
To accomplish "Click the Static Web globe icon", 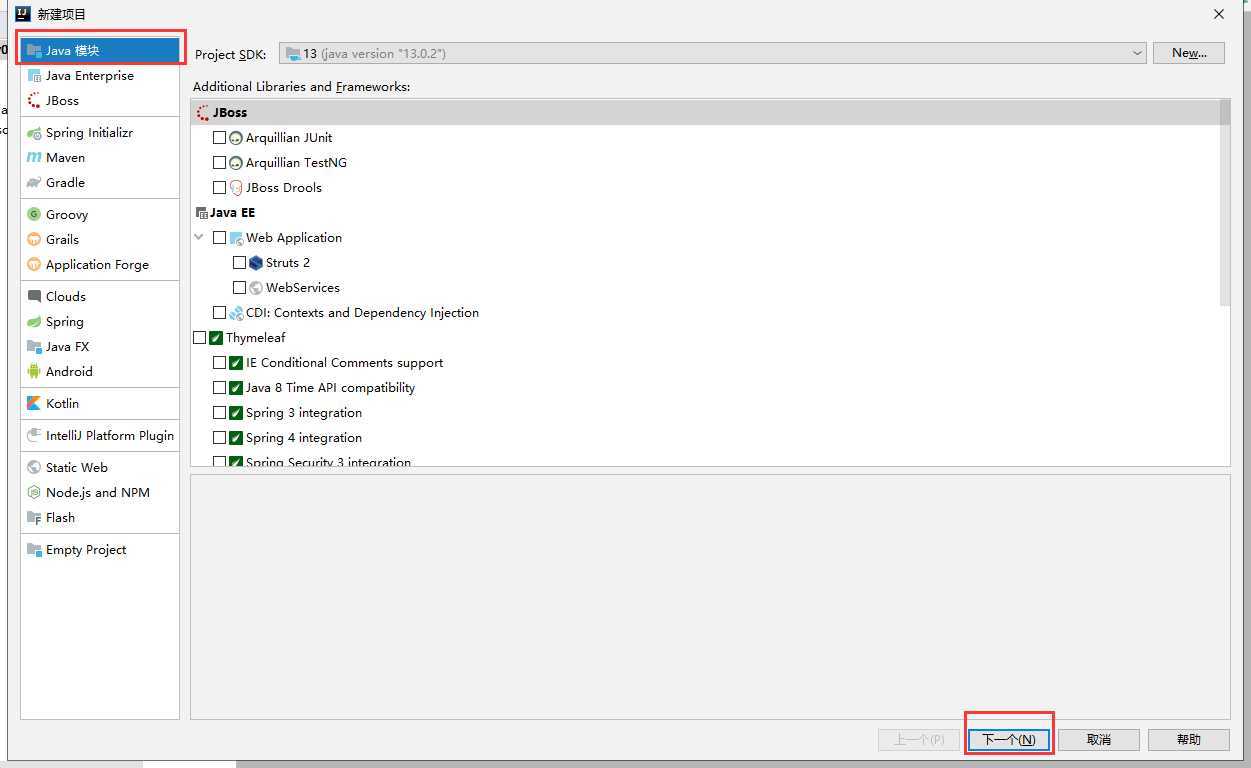I will coord(34,467).
